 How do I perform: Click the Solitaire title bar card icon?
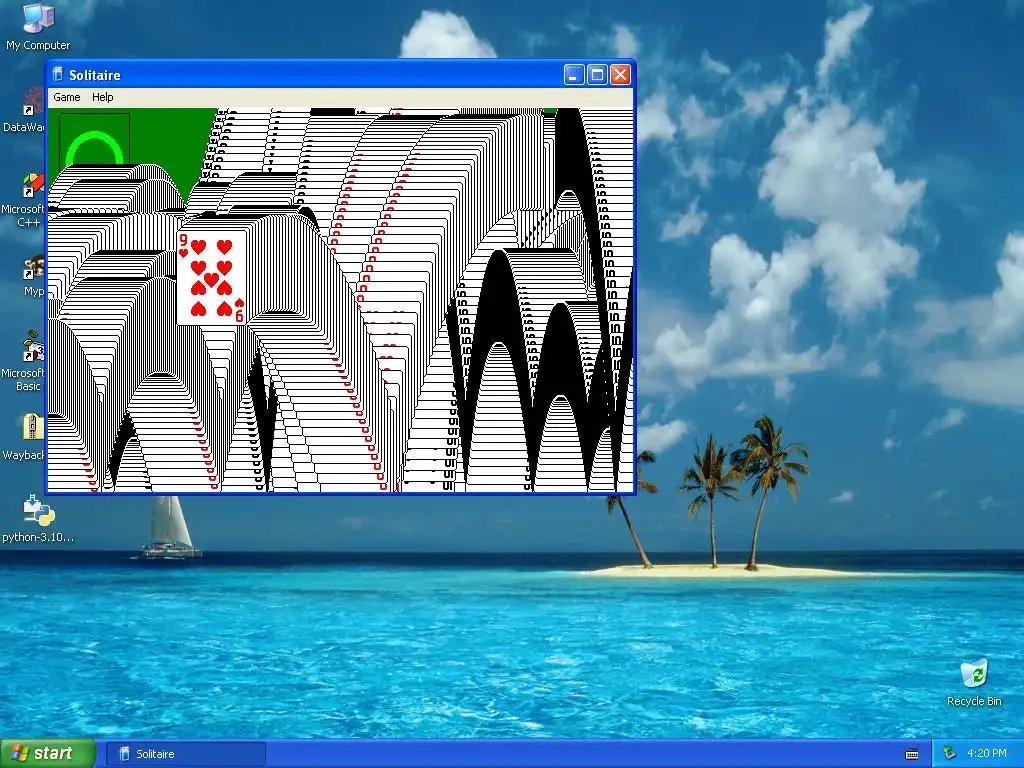pyautogui.click(x=57, y=74)
